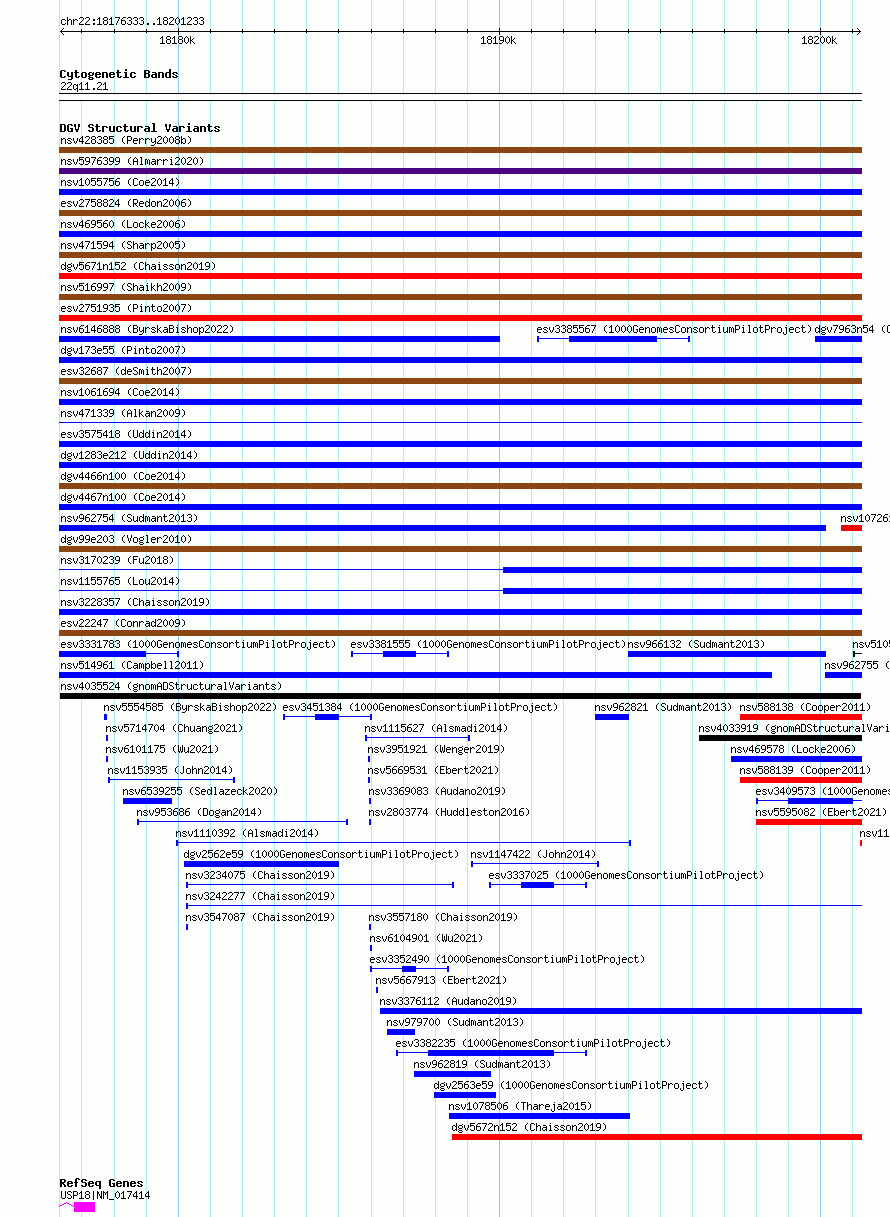Open variant nsv1110392 (Alsmadi2014)
This screenshot has height=1217, width=890.
tap(247, 833)
